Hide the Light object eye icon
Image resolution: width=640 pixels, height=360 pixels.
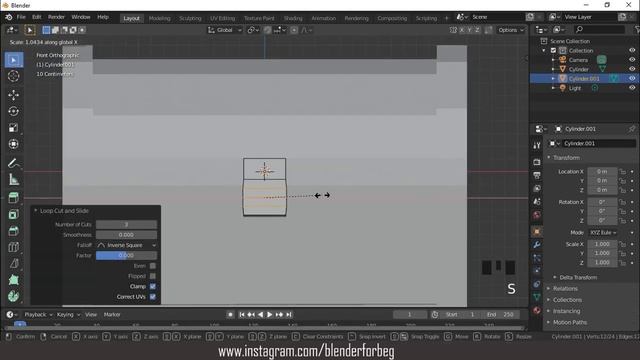pos(632,88)
